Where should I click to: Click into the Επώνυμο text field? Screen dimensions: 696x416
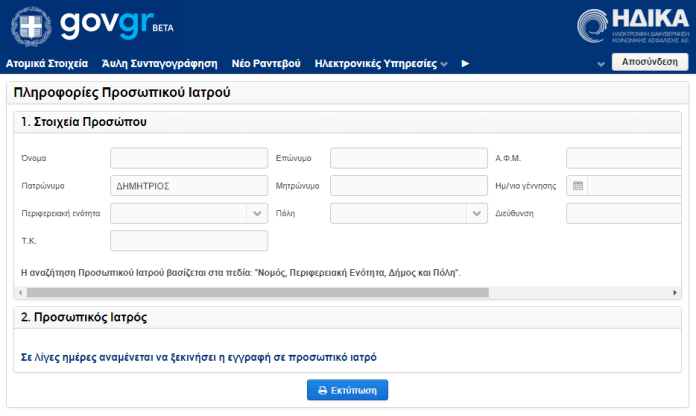click(x=408, y=158)
